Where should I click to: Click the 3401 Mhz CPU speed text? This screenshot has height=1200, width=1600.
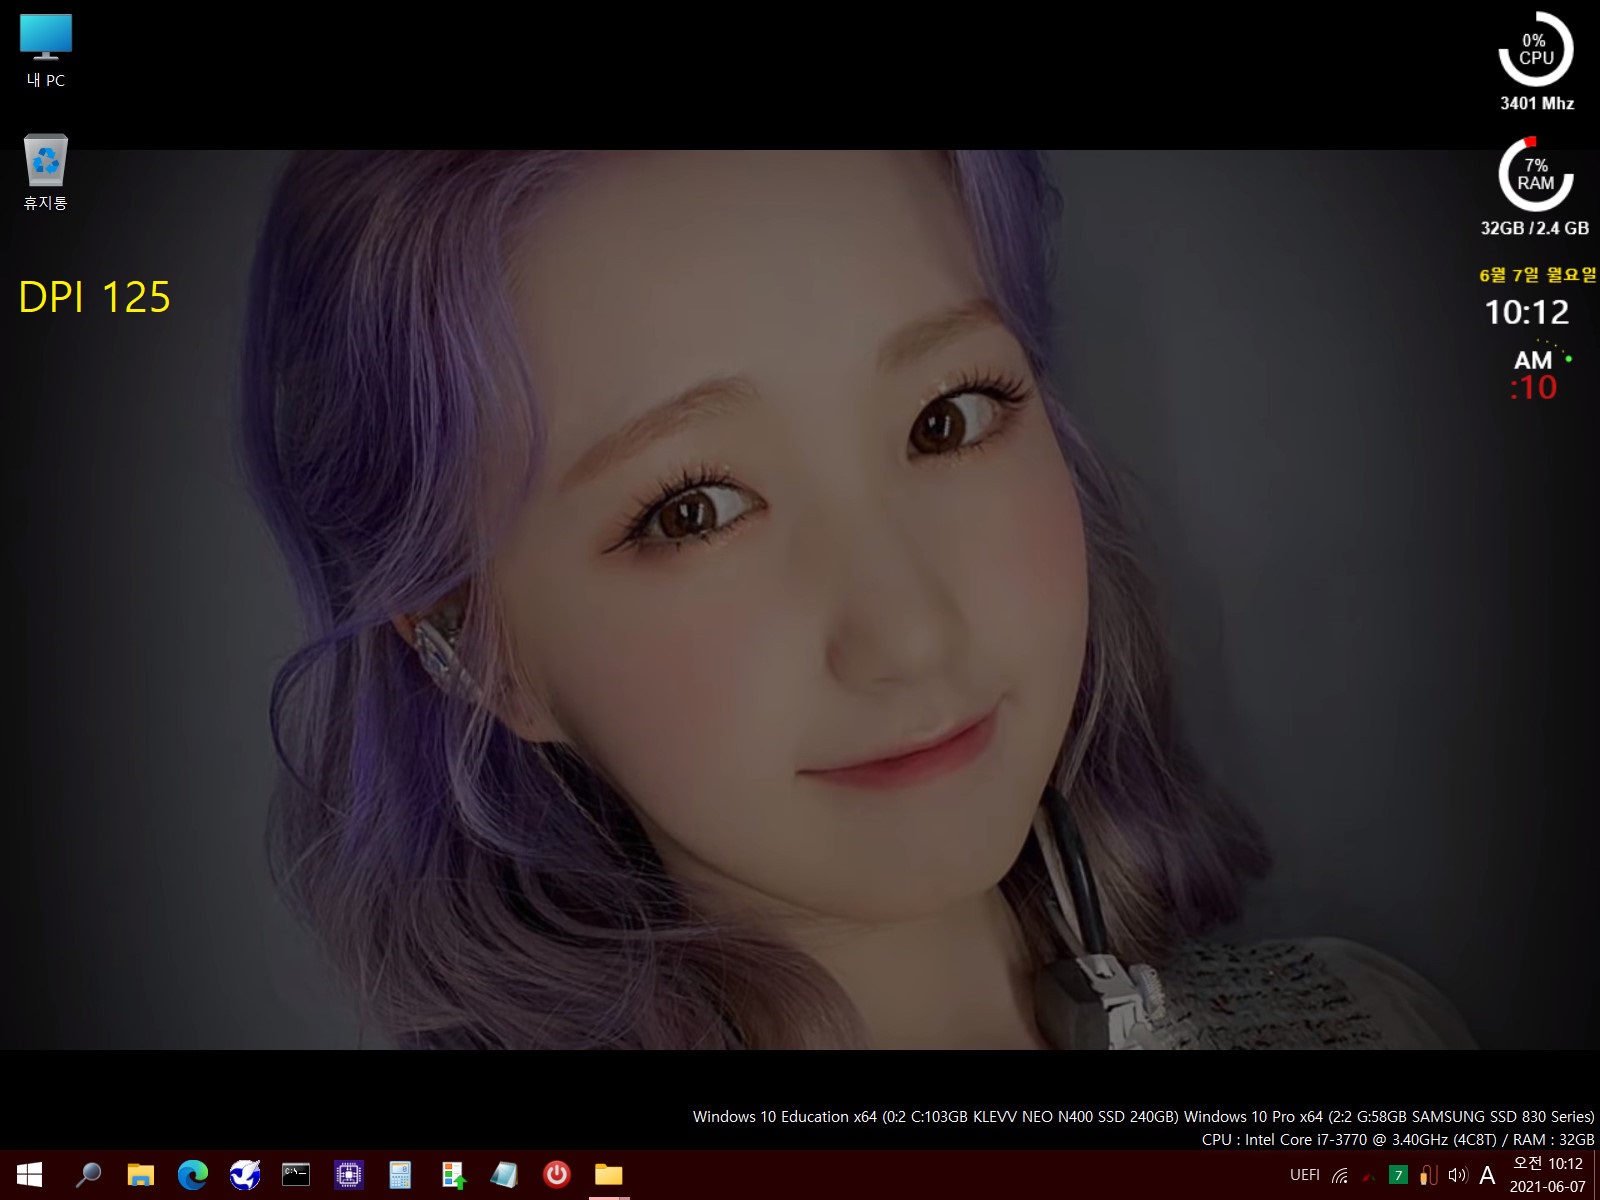point(1537,103)
